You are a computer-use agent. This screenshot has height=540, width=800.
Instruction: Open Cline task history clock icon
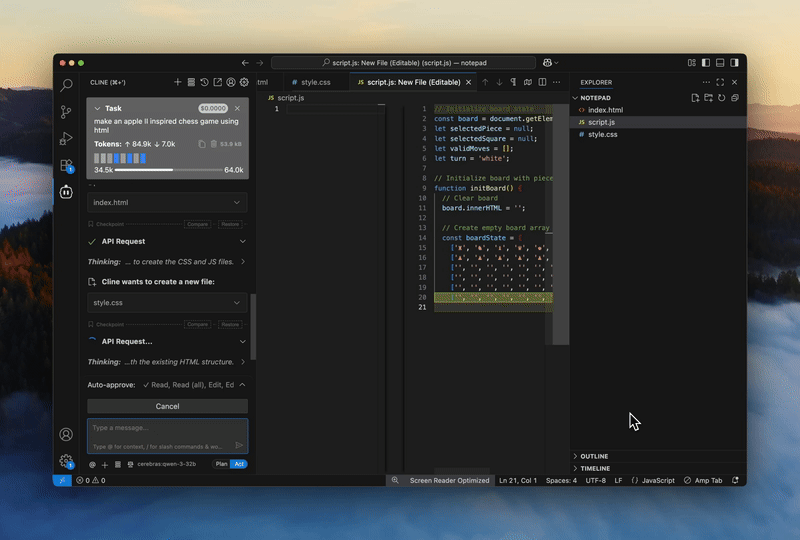(x=204, y=82)
